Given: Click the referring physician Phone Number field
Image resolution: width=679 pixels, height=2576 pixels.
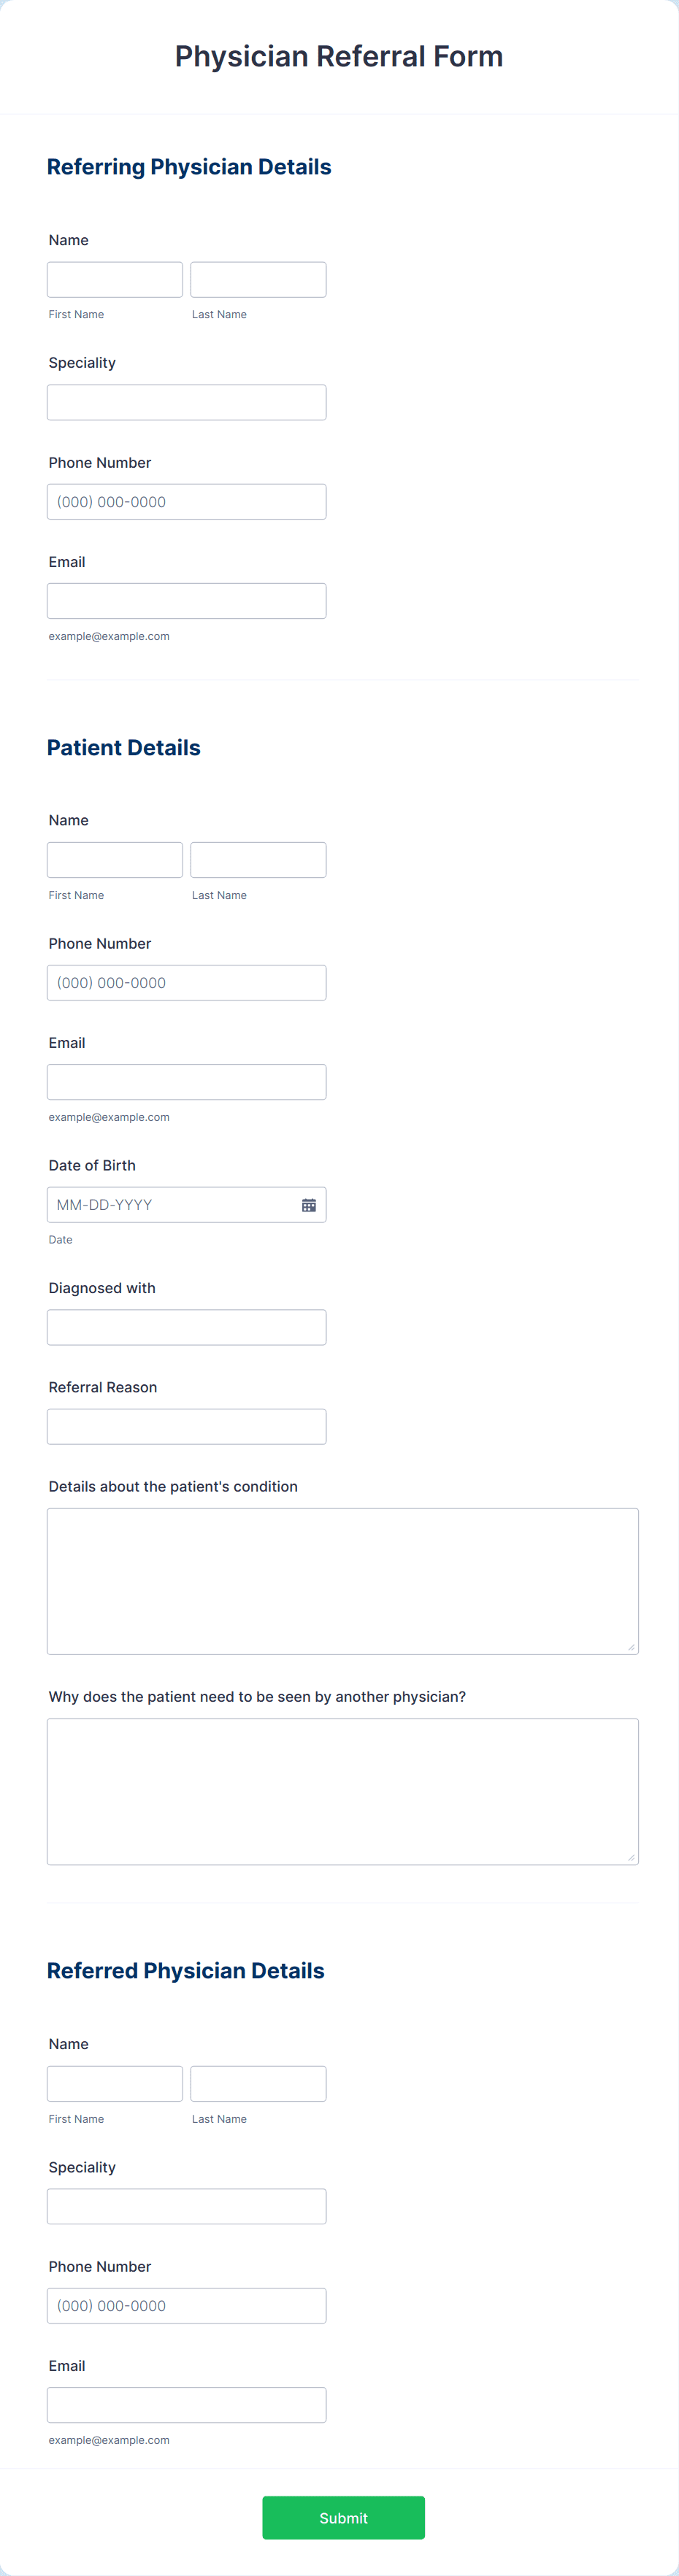Looking at the screenshot, I should click(x=186, y=501).
